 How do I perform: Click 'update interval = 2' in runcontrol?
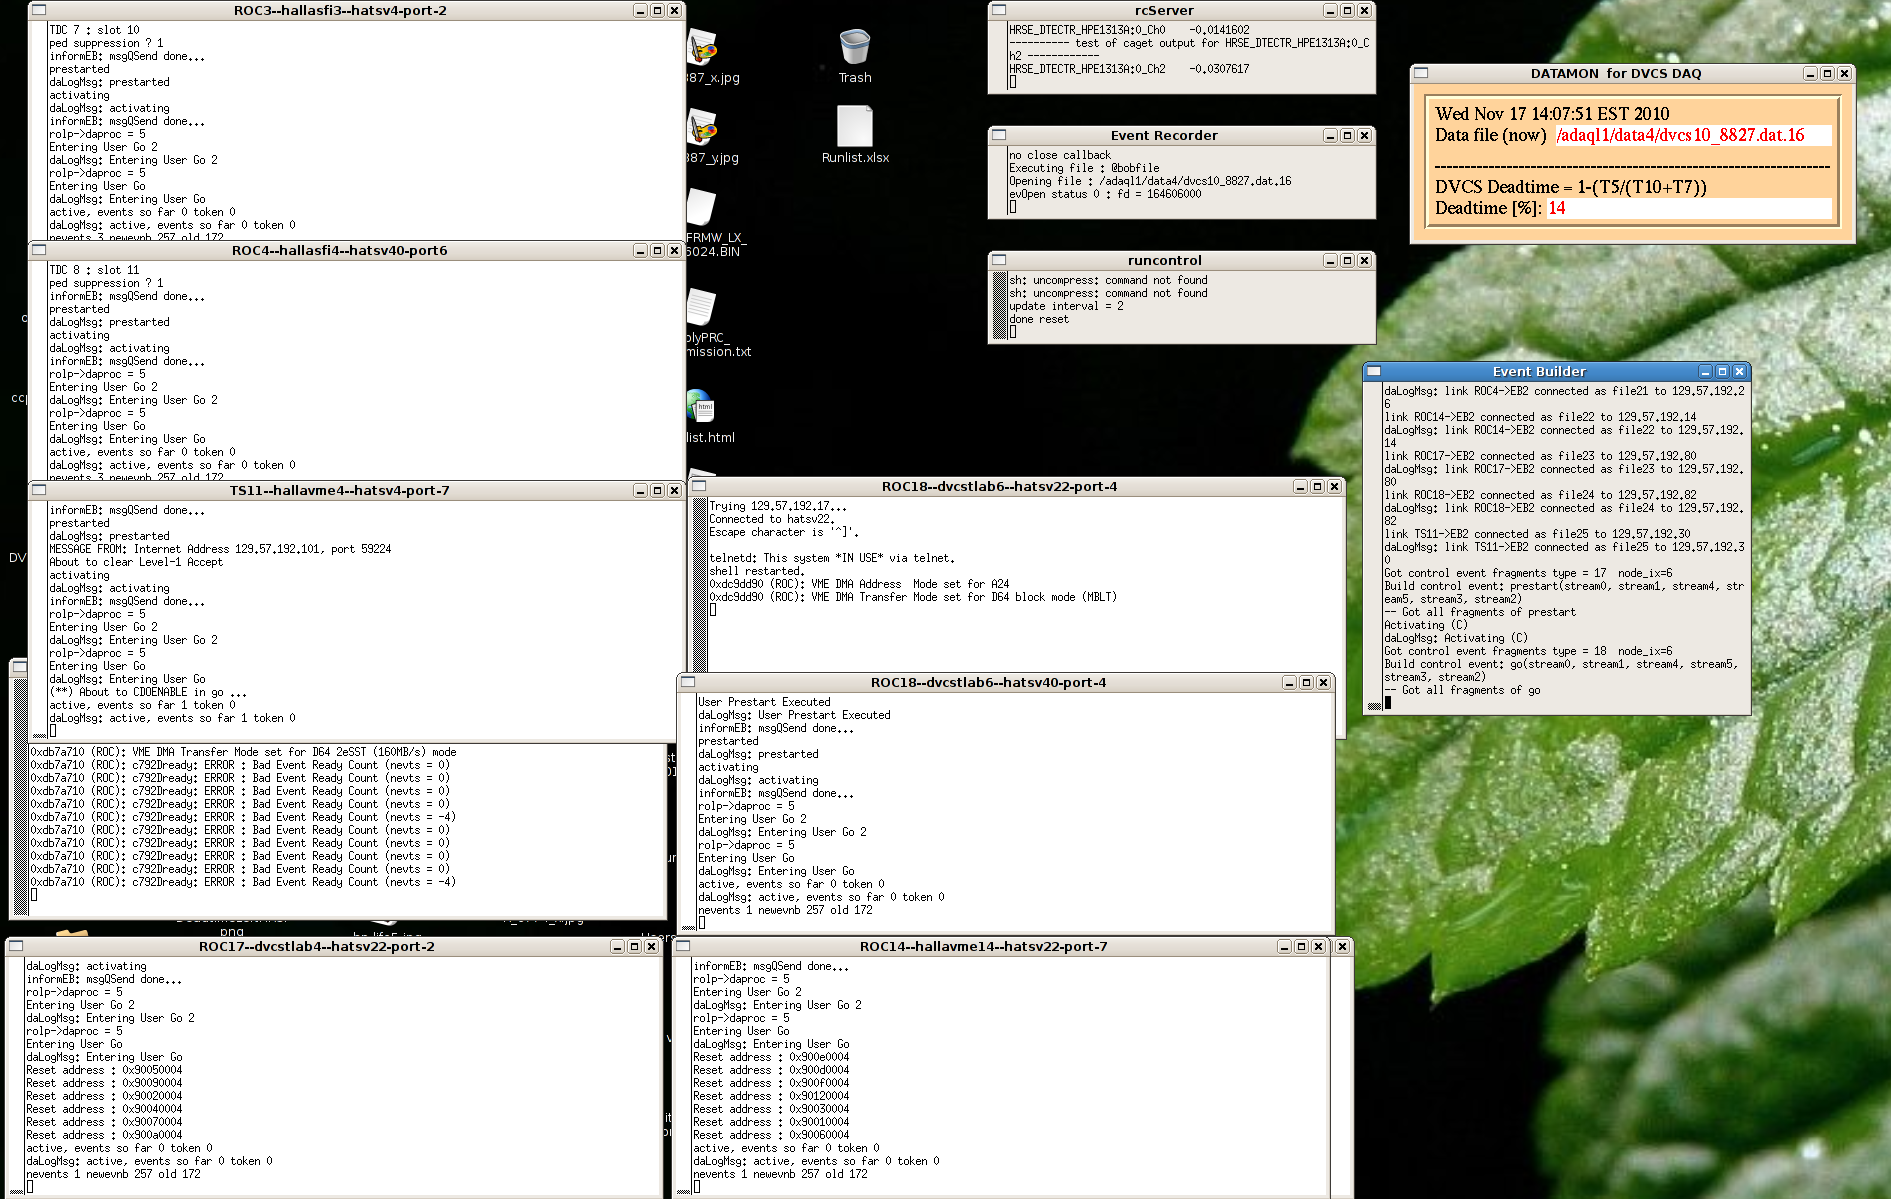tap(1066, 306)
